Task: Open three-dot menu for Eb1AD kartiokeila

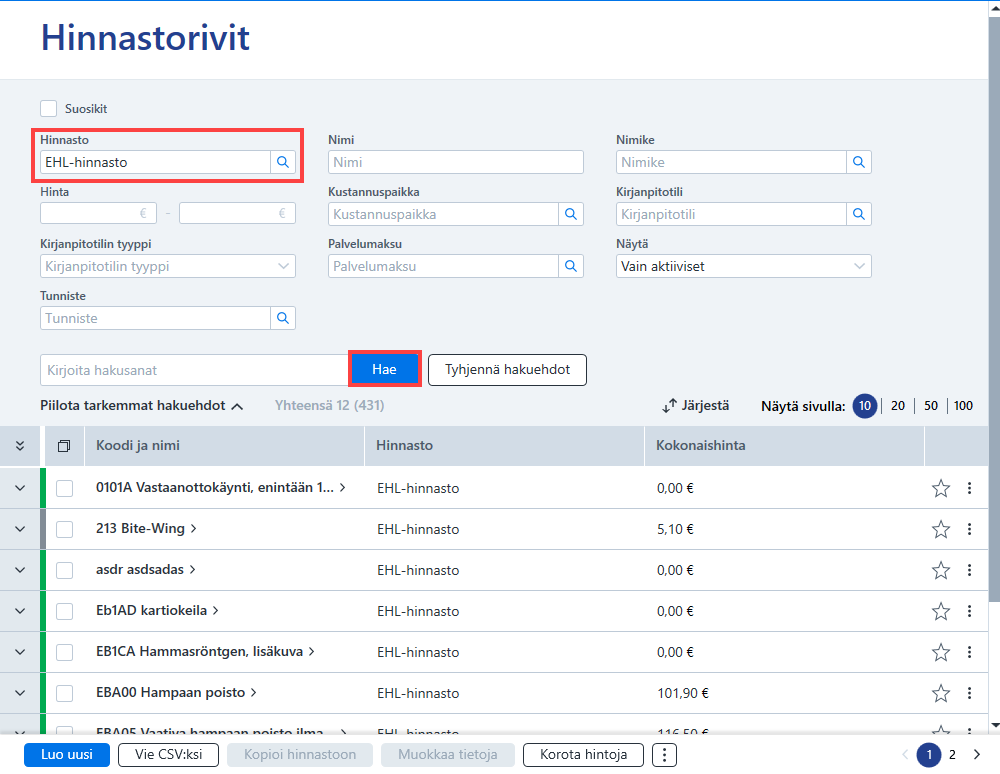Action: coord(969,611)
